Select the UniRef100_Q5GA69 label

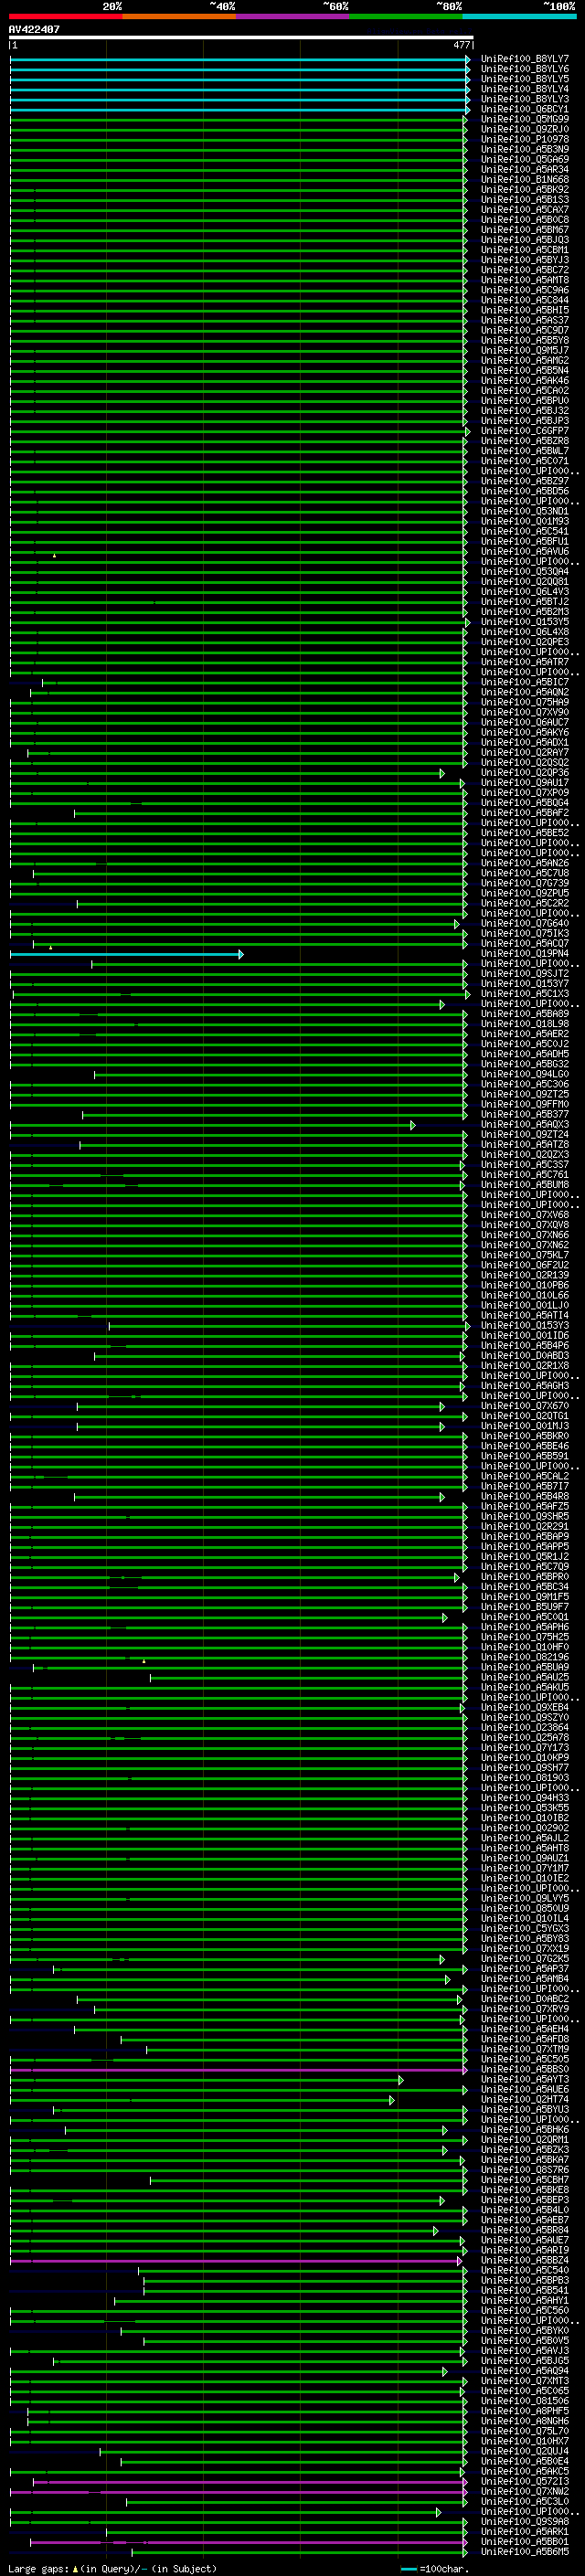pyautogui.click(x=524, y=159)
